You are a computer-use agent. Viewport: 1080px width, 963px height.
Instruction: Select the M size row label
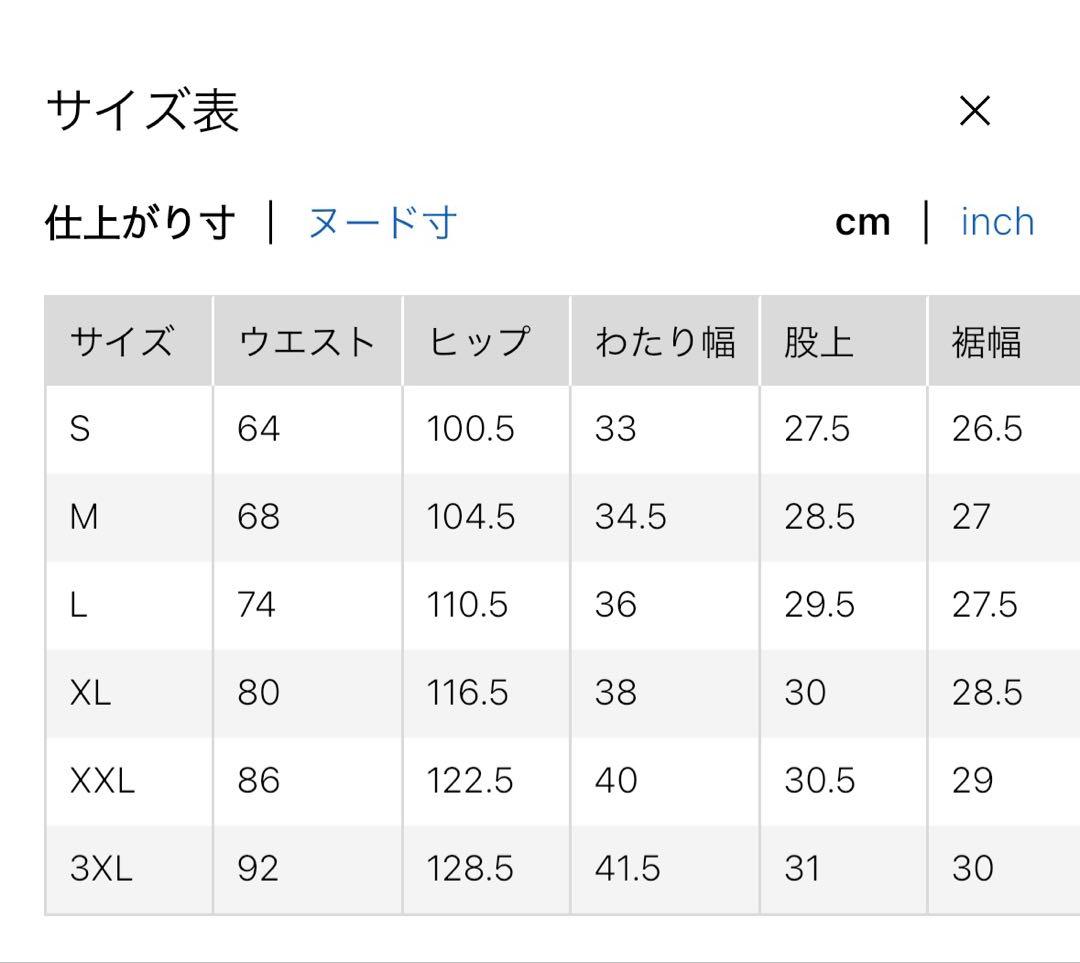(84, 517)
